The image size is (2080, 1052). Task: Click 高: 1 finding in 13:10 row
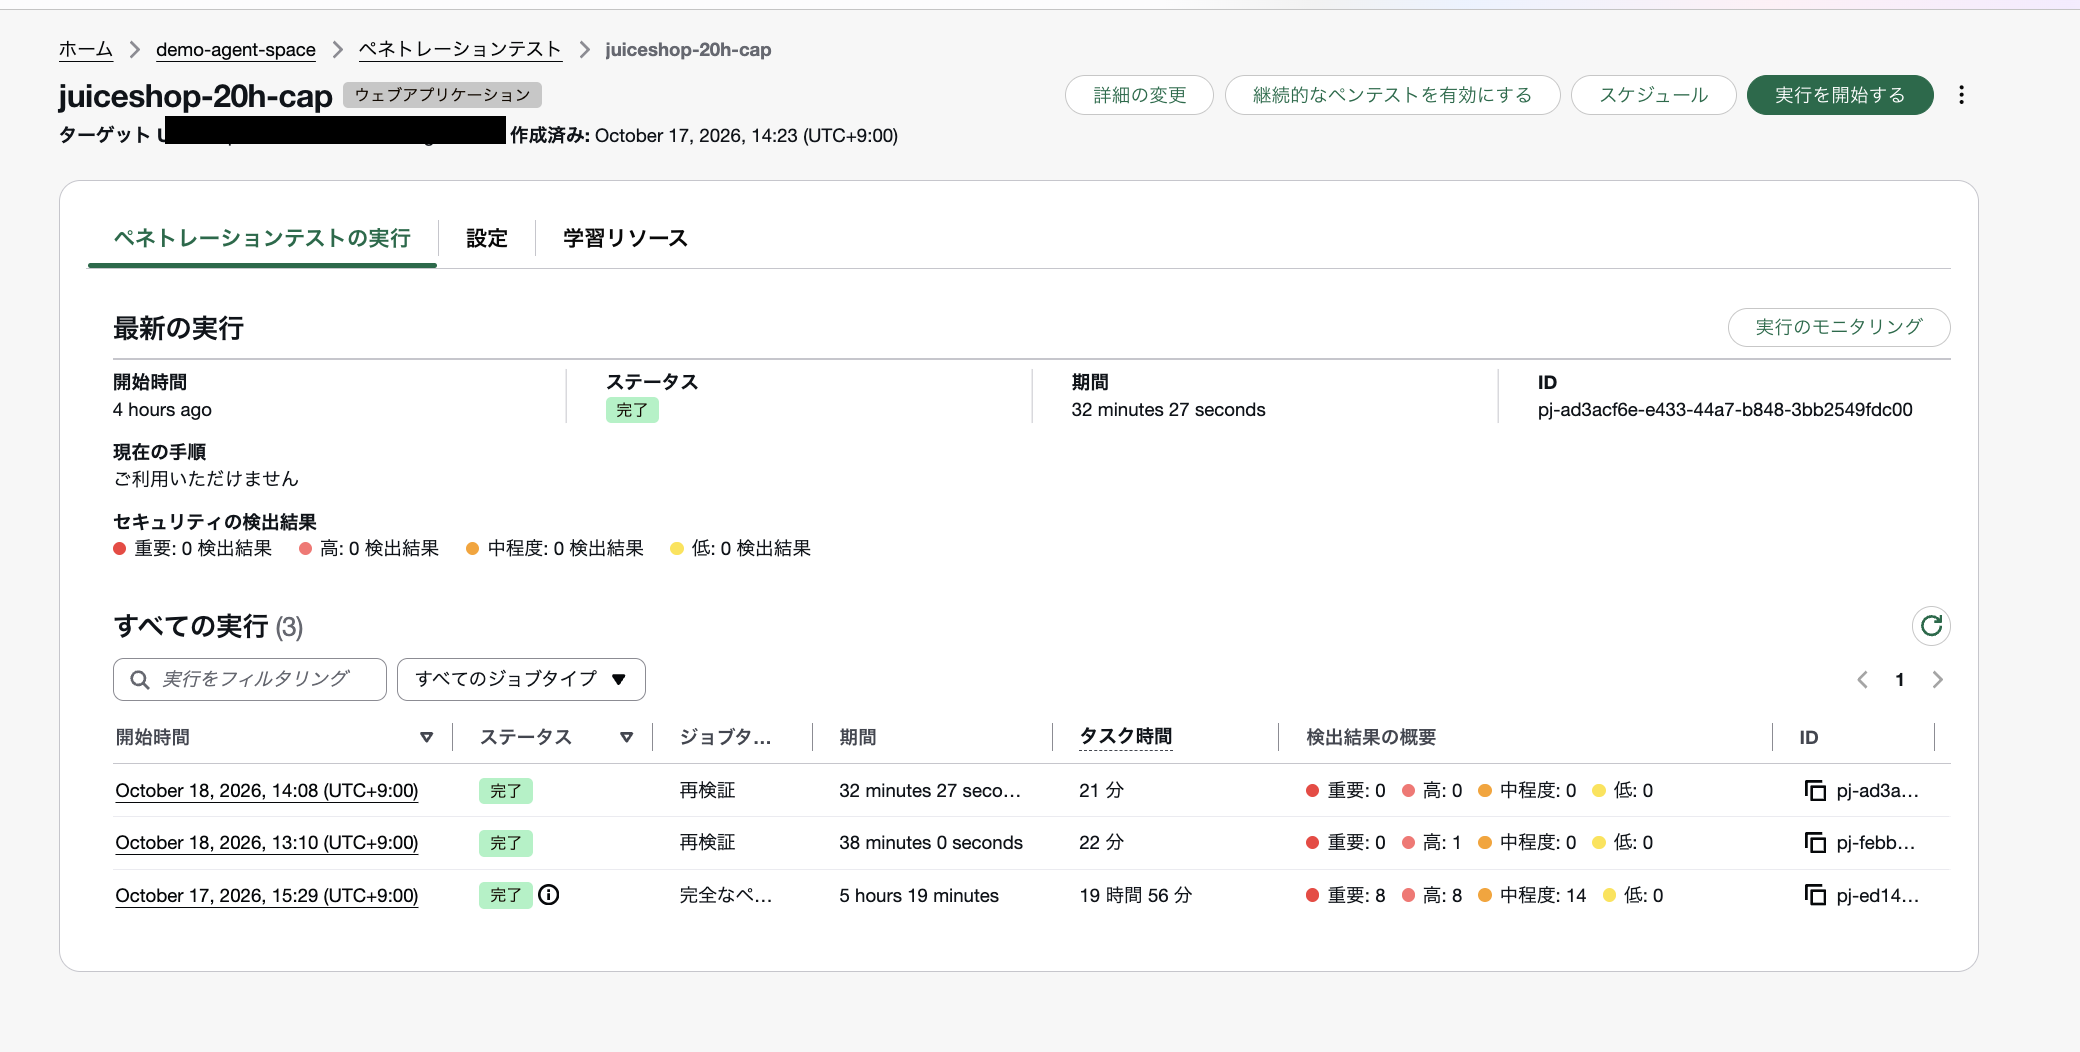pos(1432,843)
